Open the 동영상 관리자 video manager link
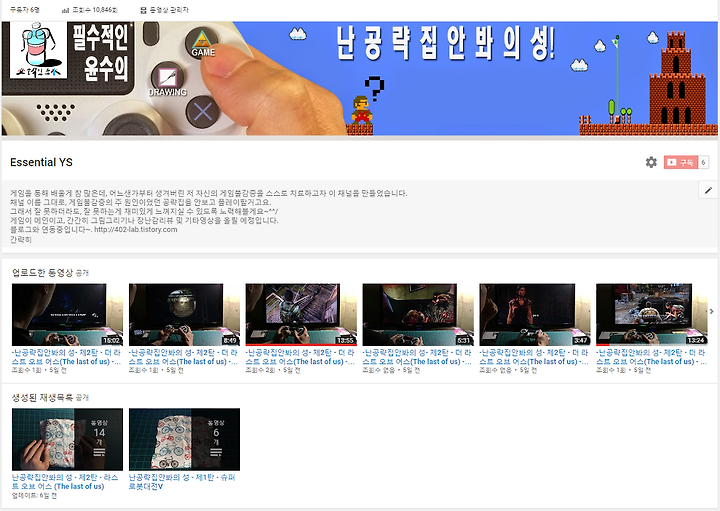Image resolution: width=720 pixels, height=511 pixels. click(x=164, y=10)
